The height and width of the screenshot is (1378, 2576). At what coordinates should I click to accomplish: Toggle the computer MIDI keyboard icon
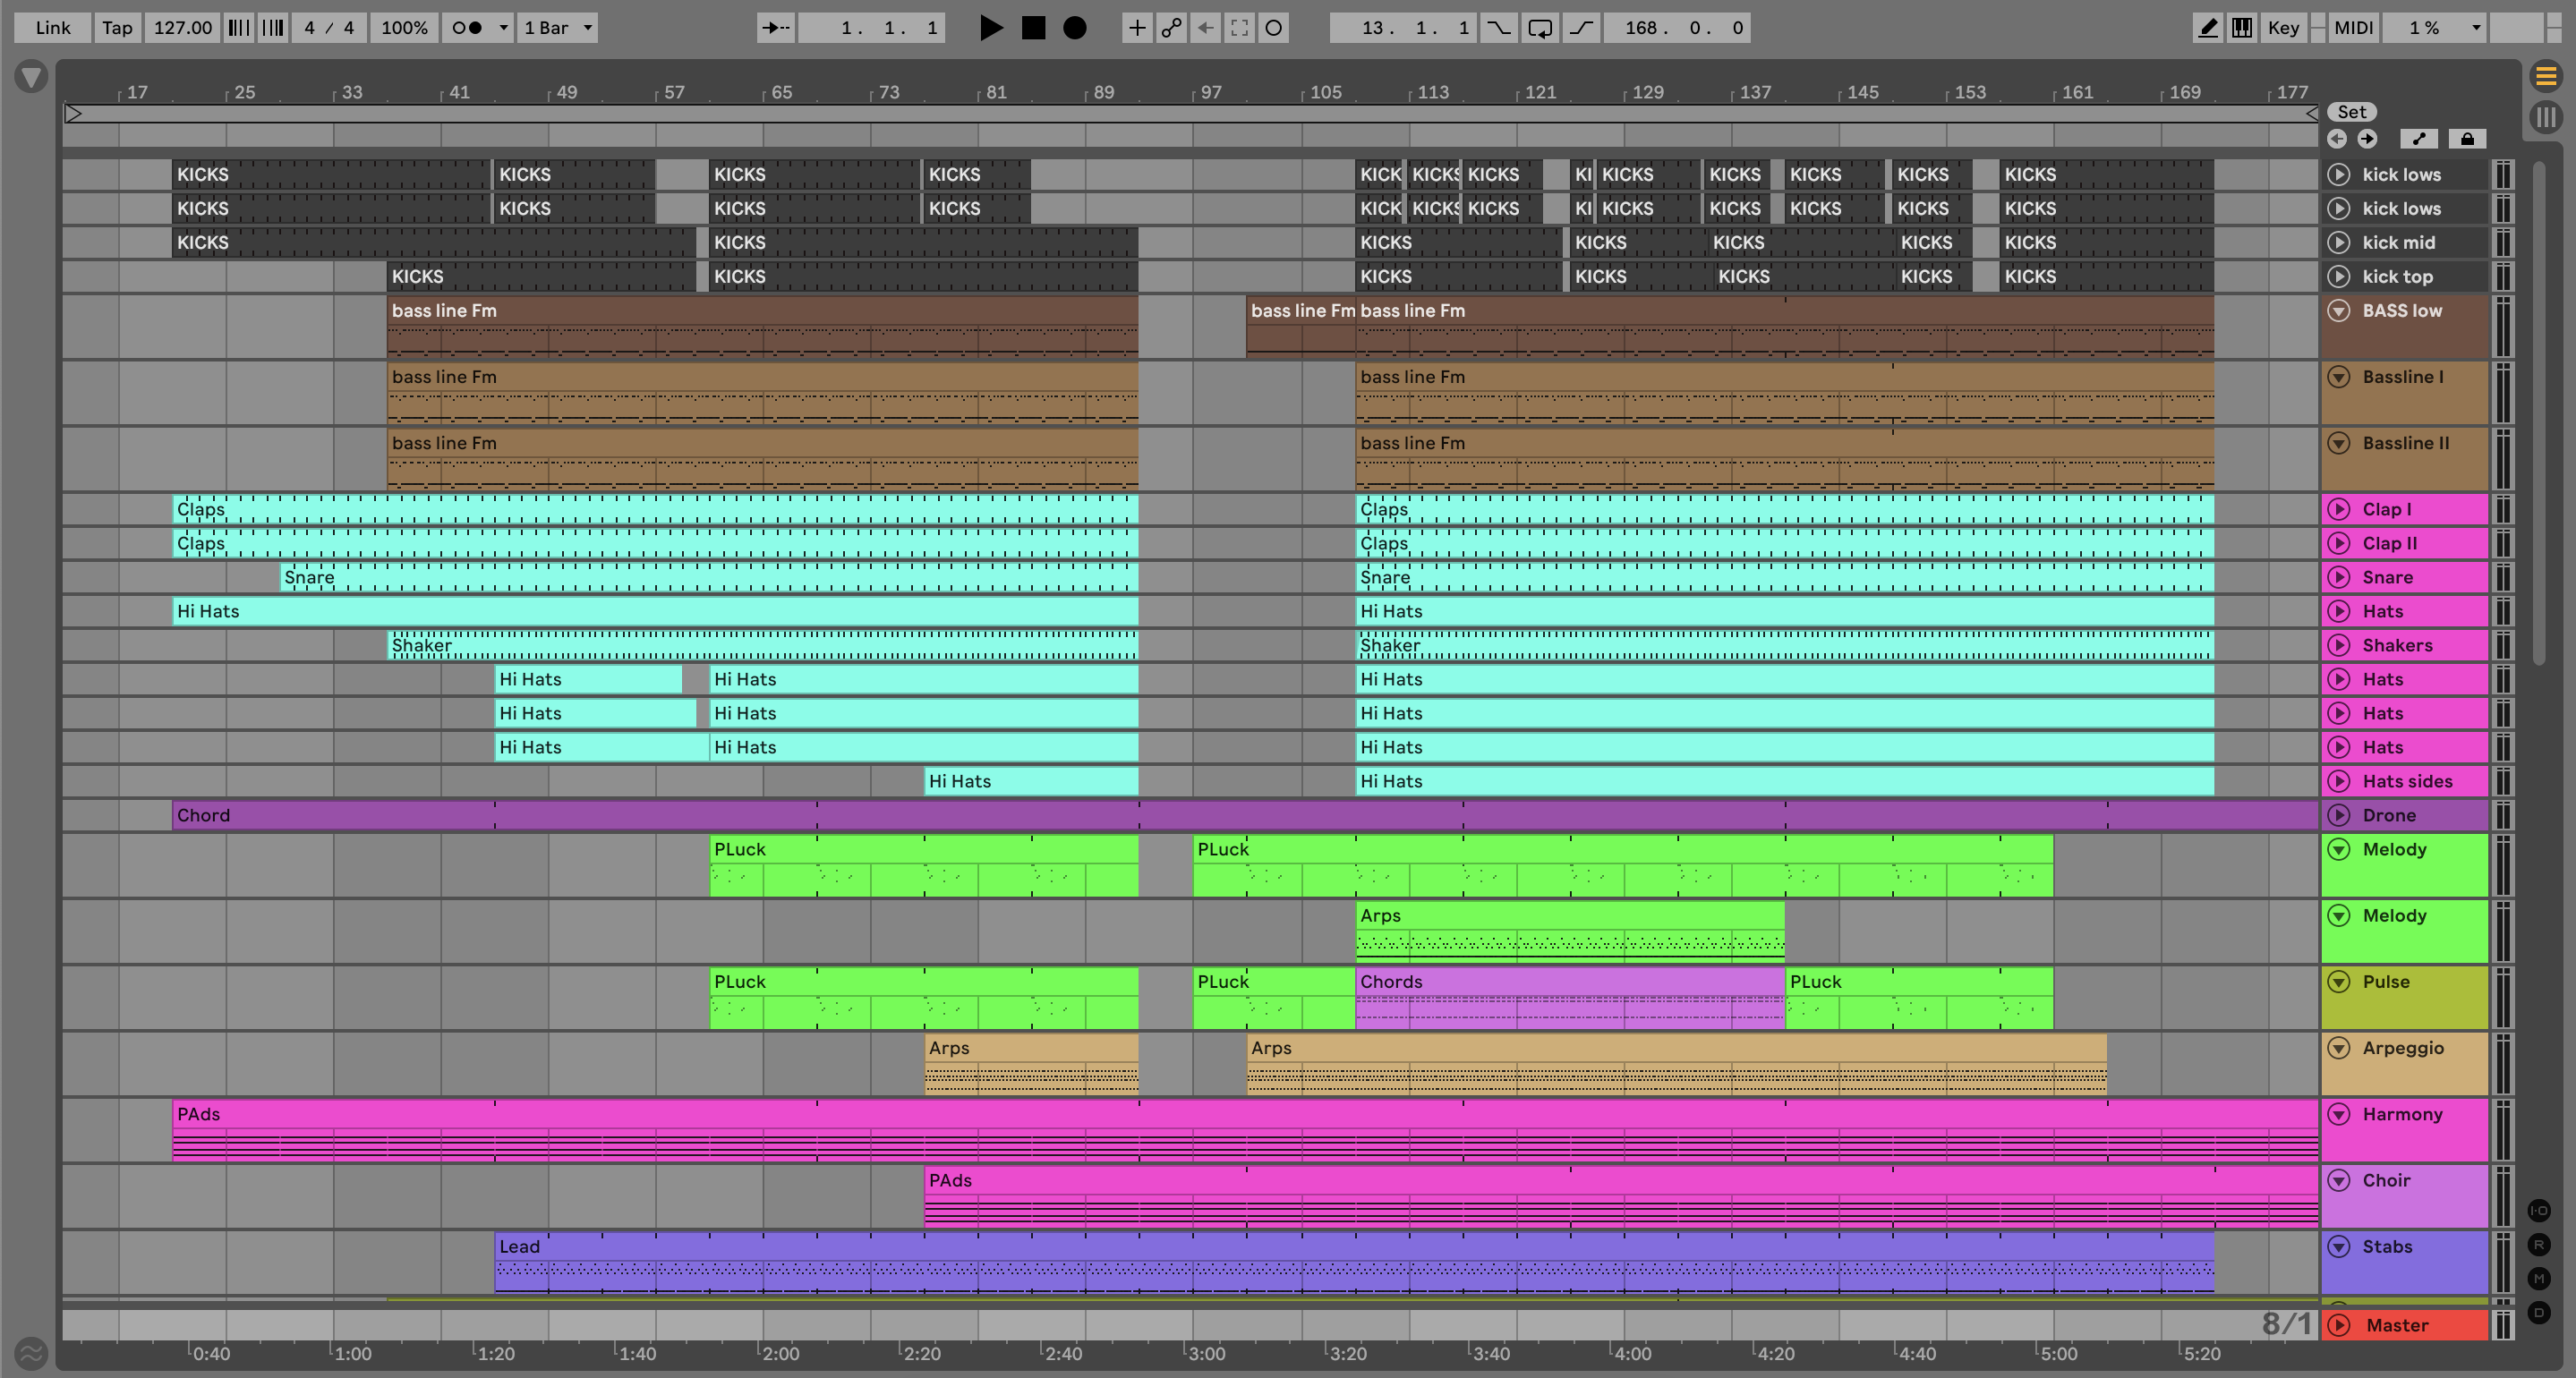coord(2242,28)
